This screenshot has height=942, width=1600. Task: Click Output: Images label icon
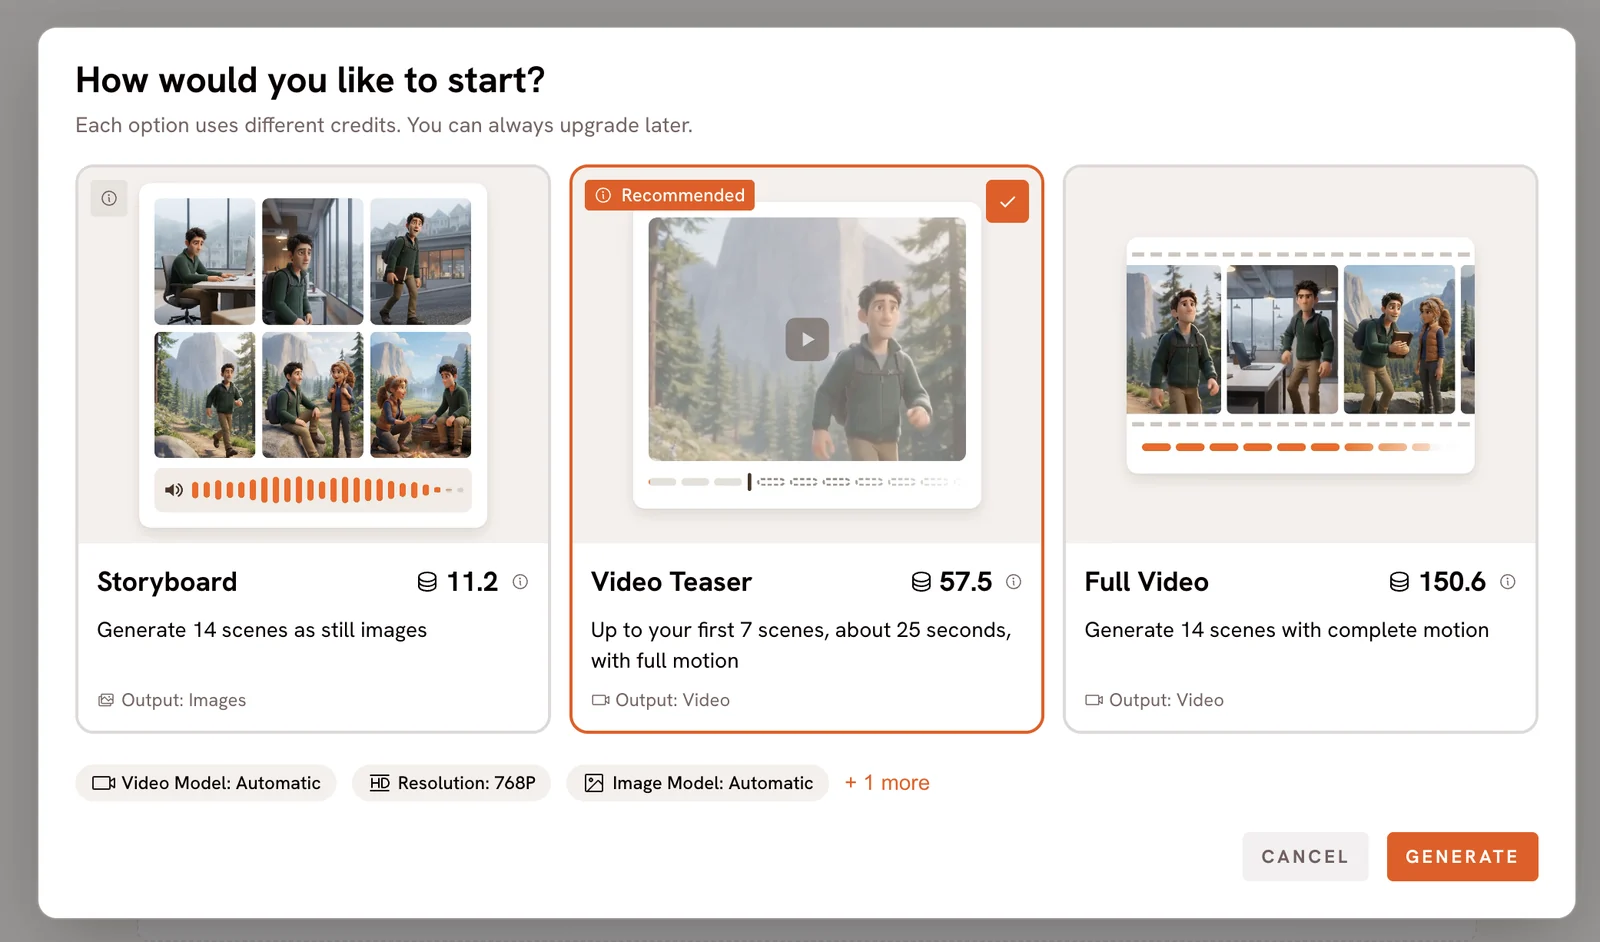click(105, 700)
